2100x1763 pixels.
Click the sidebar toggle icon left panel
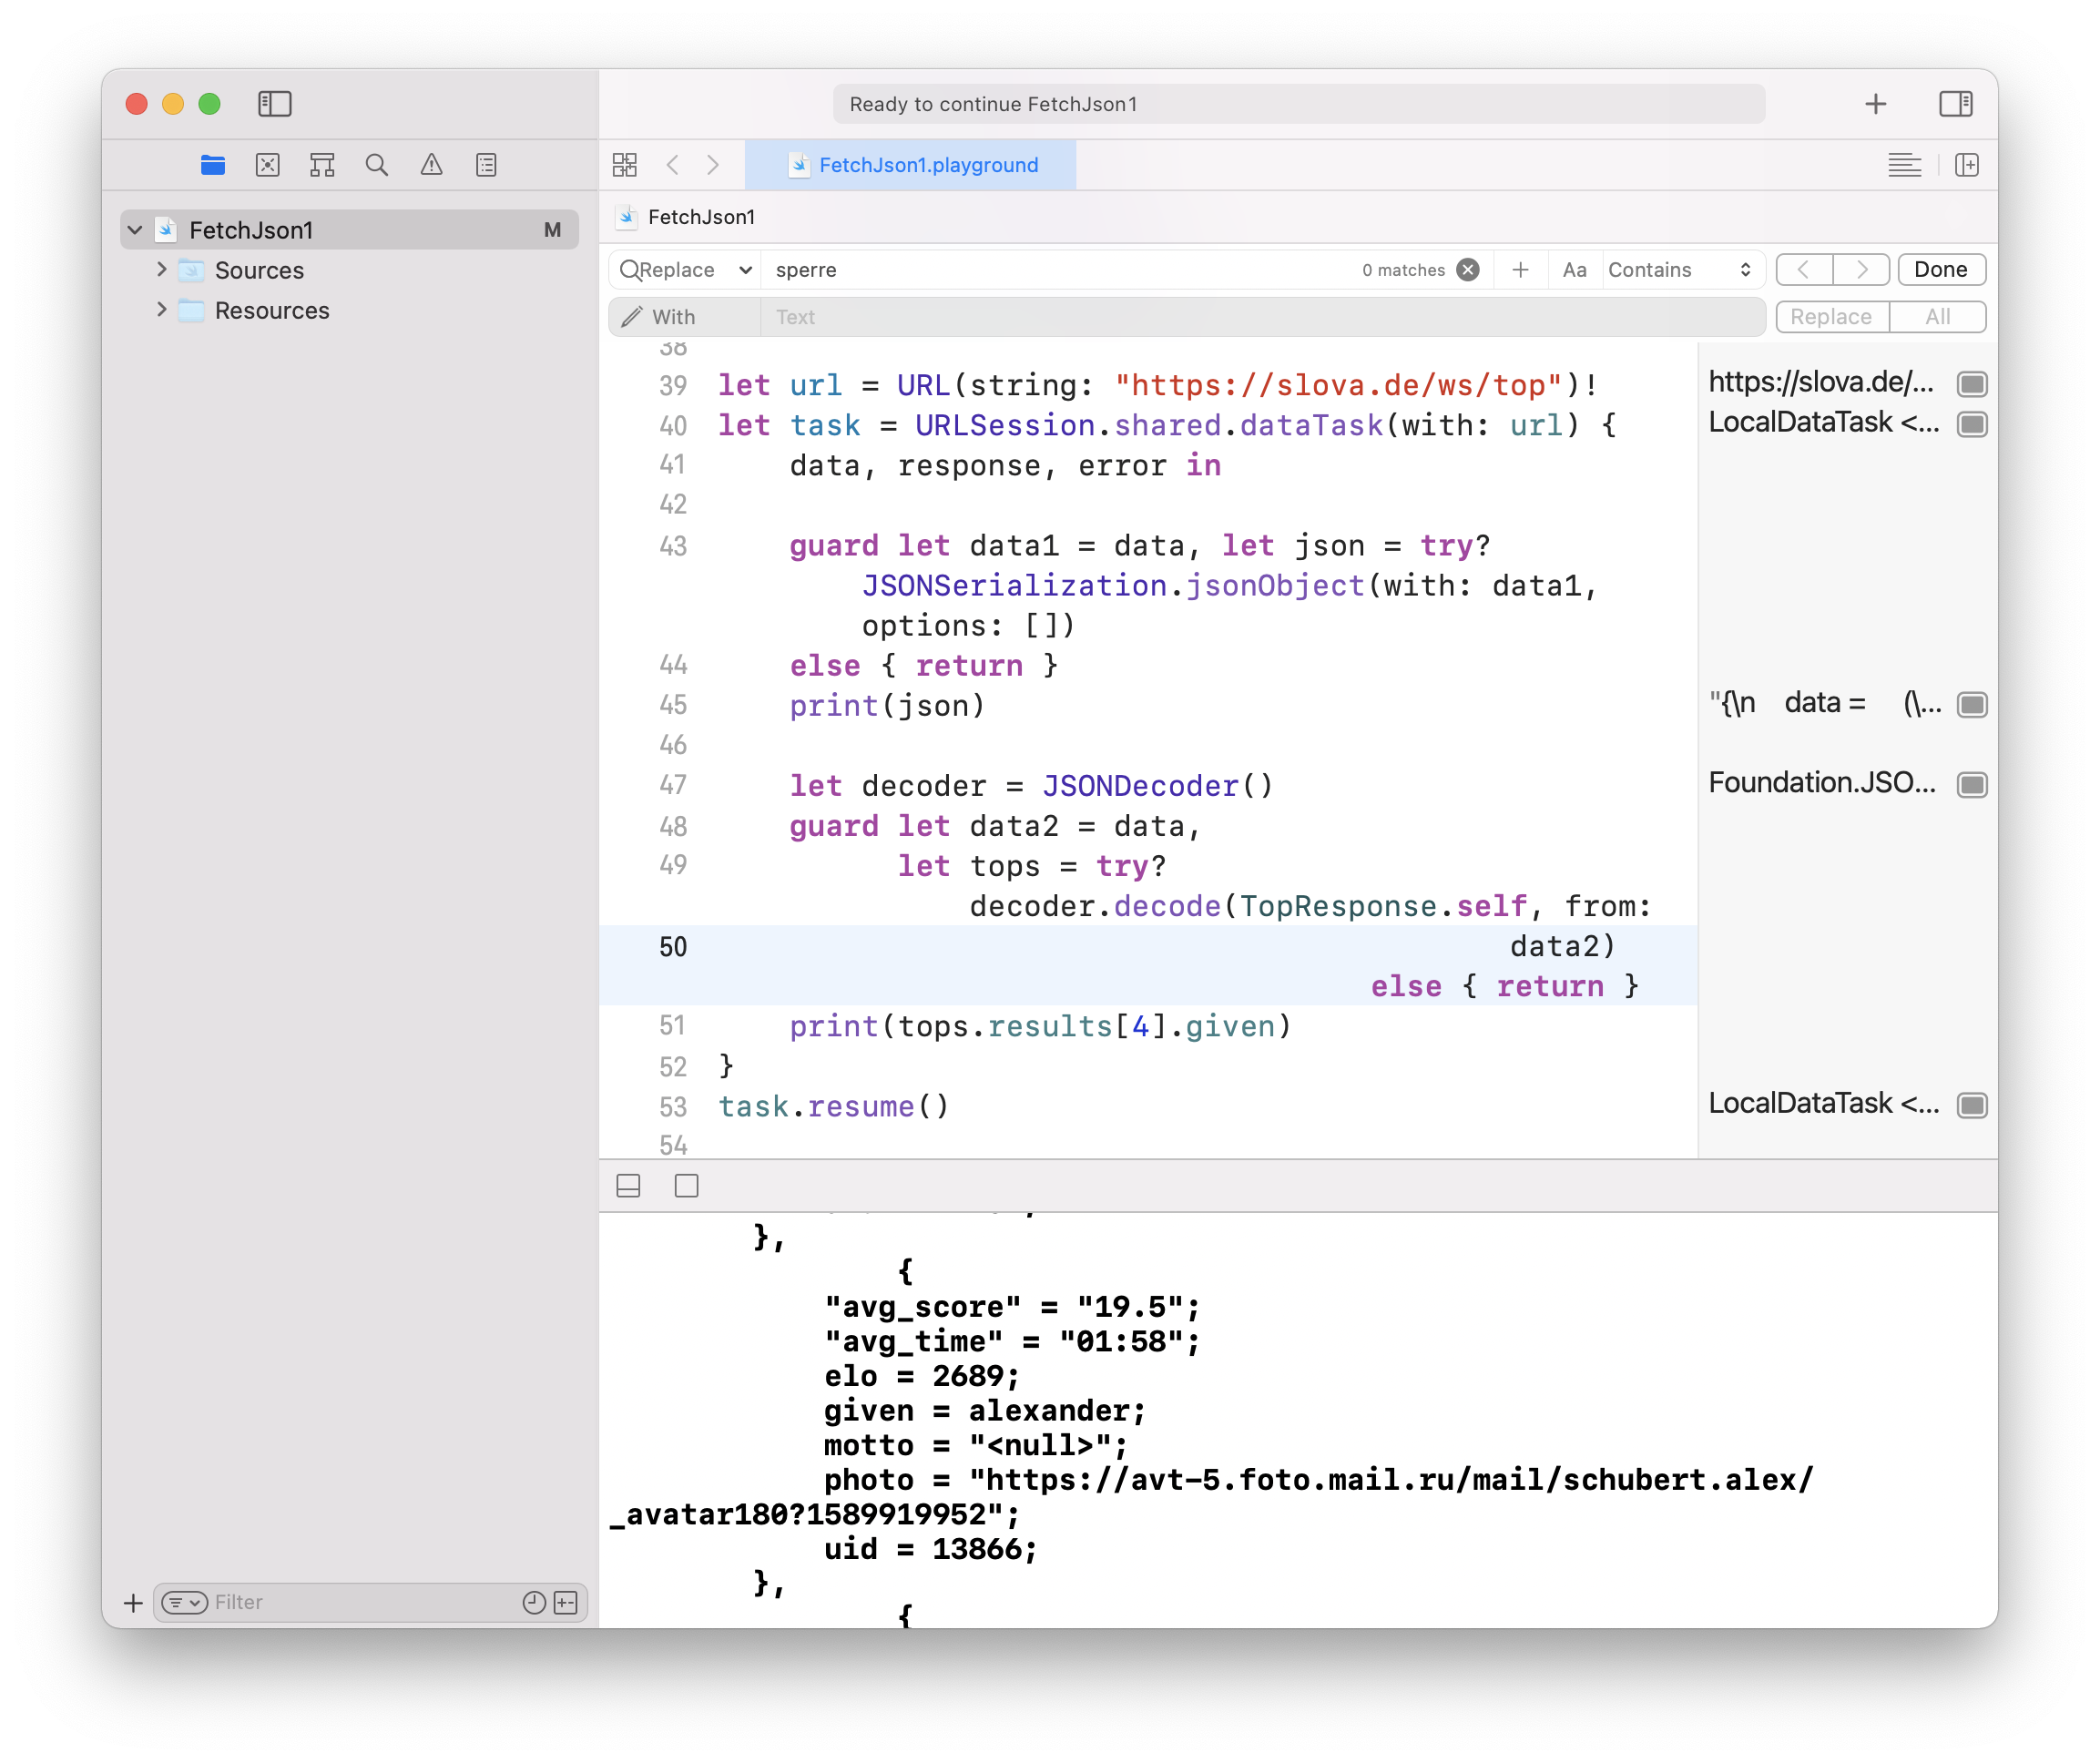point(280,101)
